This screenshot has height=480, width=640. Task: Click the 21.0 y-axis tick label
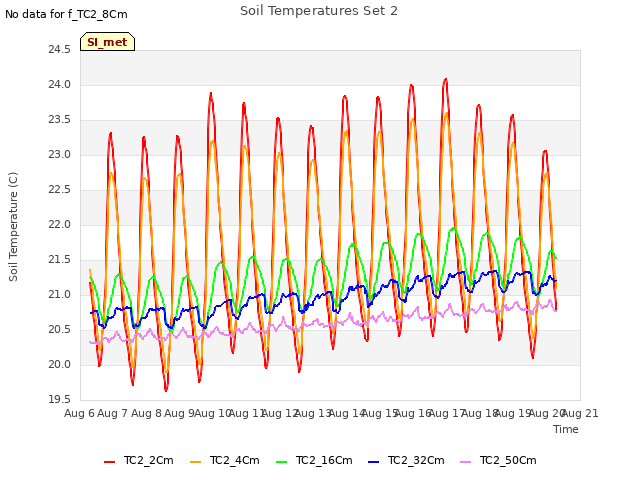(60, 295)
